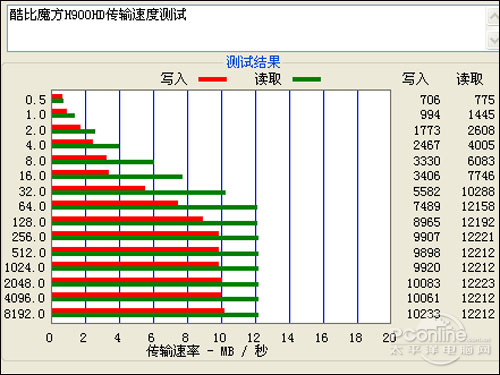Select the 64.0 transfer size label
Screen dimensions: 500x375
pyautogui.click(x=32, y=206)
